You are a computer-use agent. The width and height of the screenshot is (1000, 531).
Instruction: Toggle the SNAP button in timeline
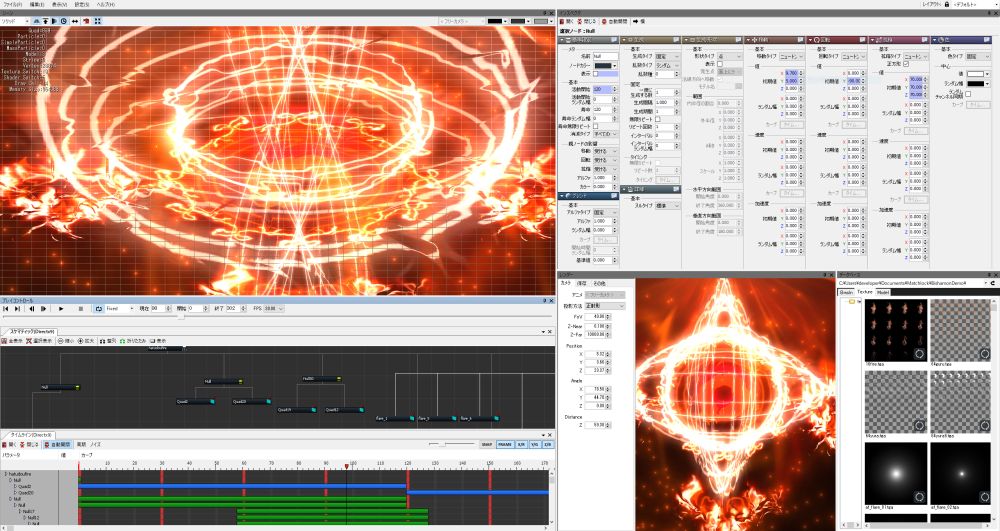487,444
